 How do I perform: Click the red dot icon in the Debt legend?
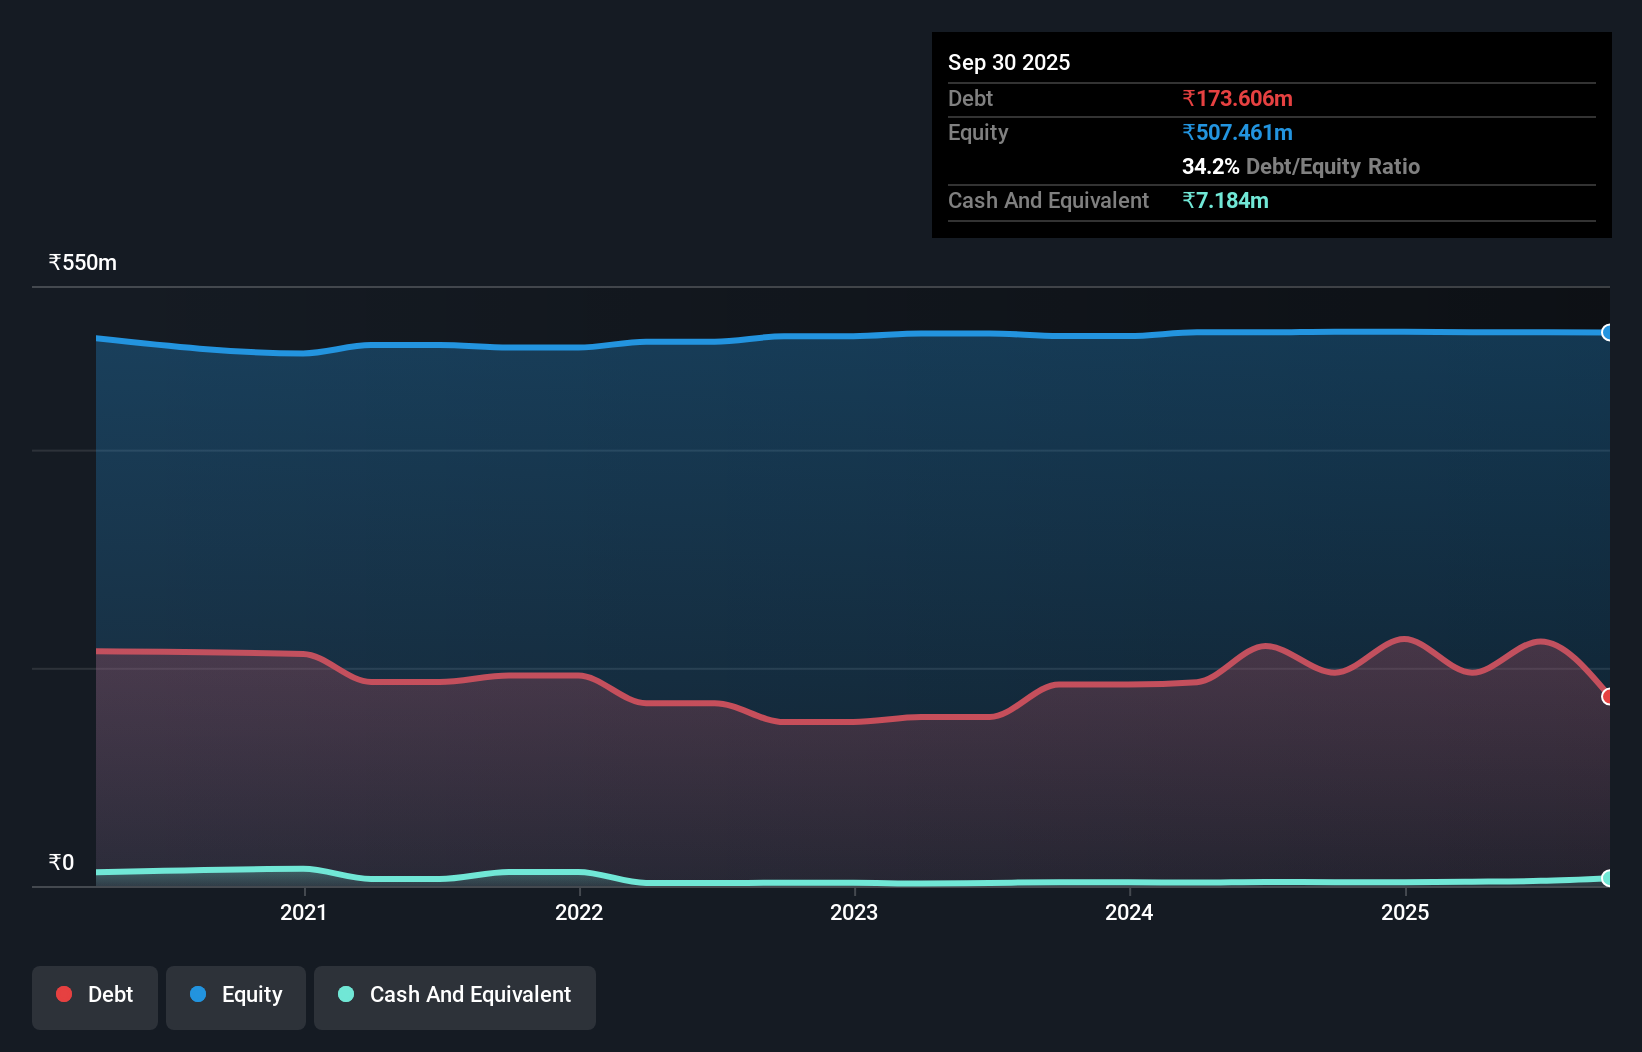63,995
